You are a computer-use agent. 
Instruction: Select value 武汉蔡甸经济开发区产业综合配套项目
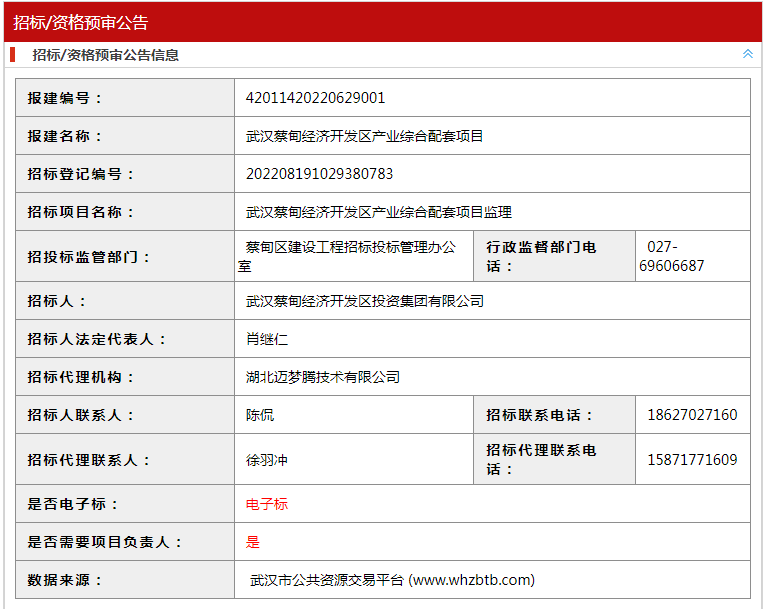pyautogui.click(x=364, y=136)
